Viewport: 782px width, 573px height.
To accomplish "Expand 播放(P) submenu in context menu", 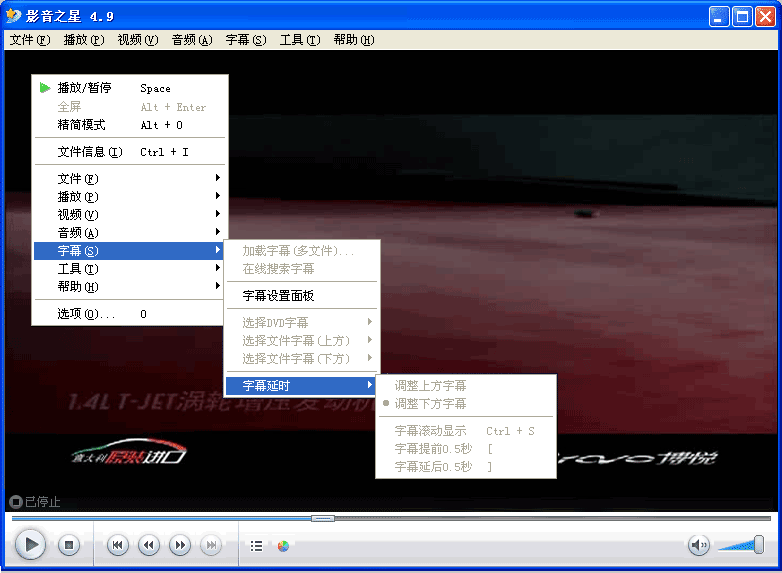I will 130,196.
